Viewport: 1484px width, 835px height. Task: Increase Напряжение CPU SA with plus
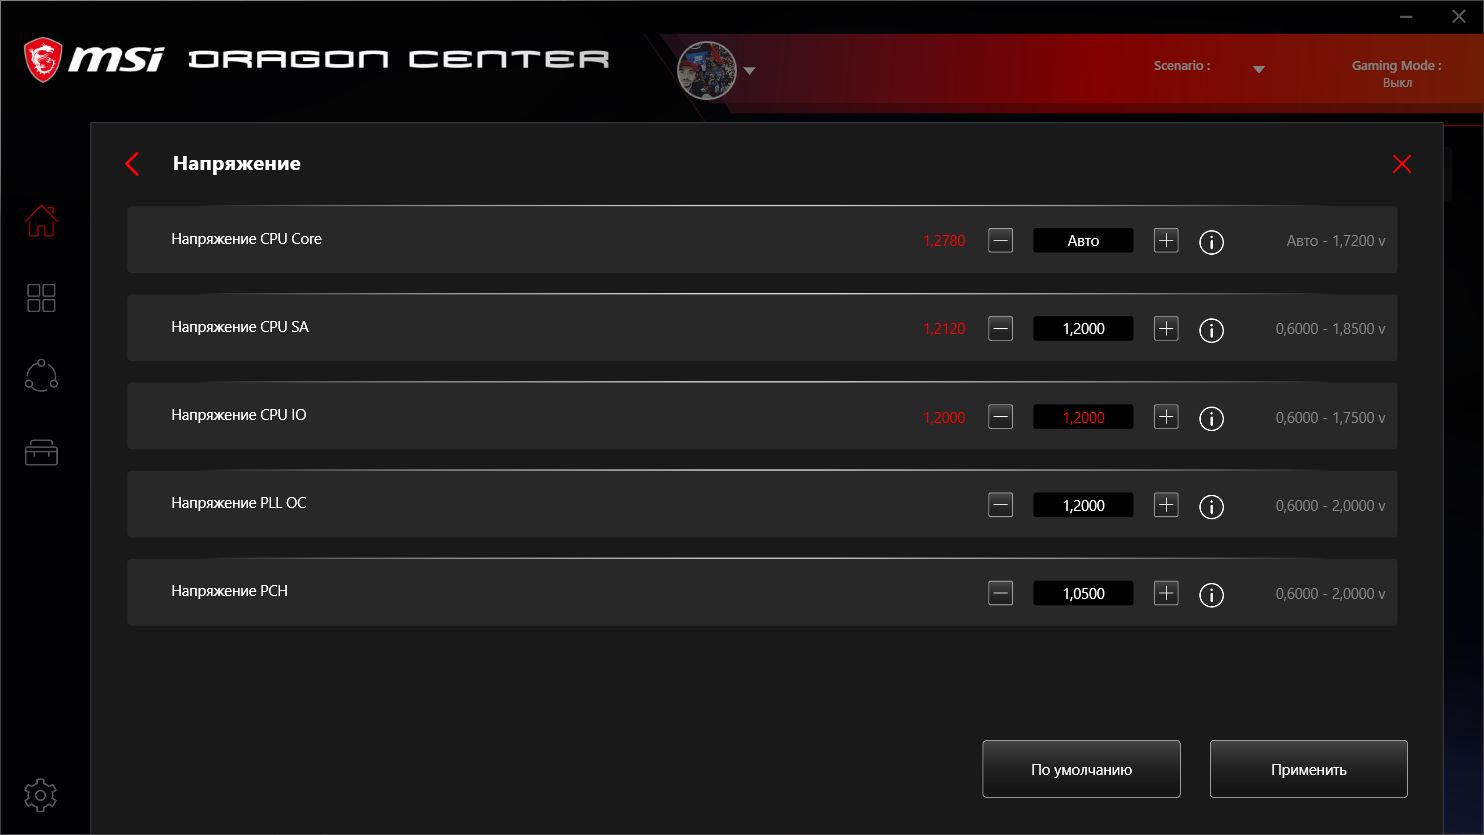coord(1166,329)
